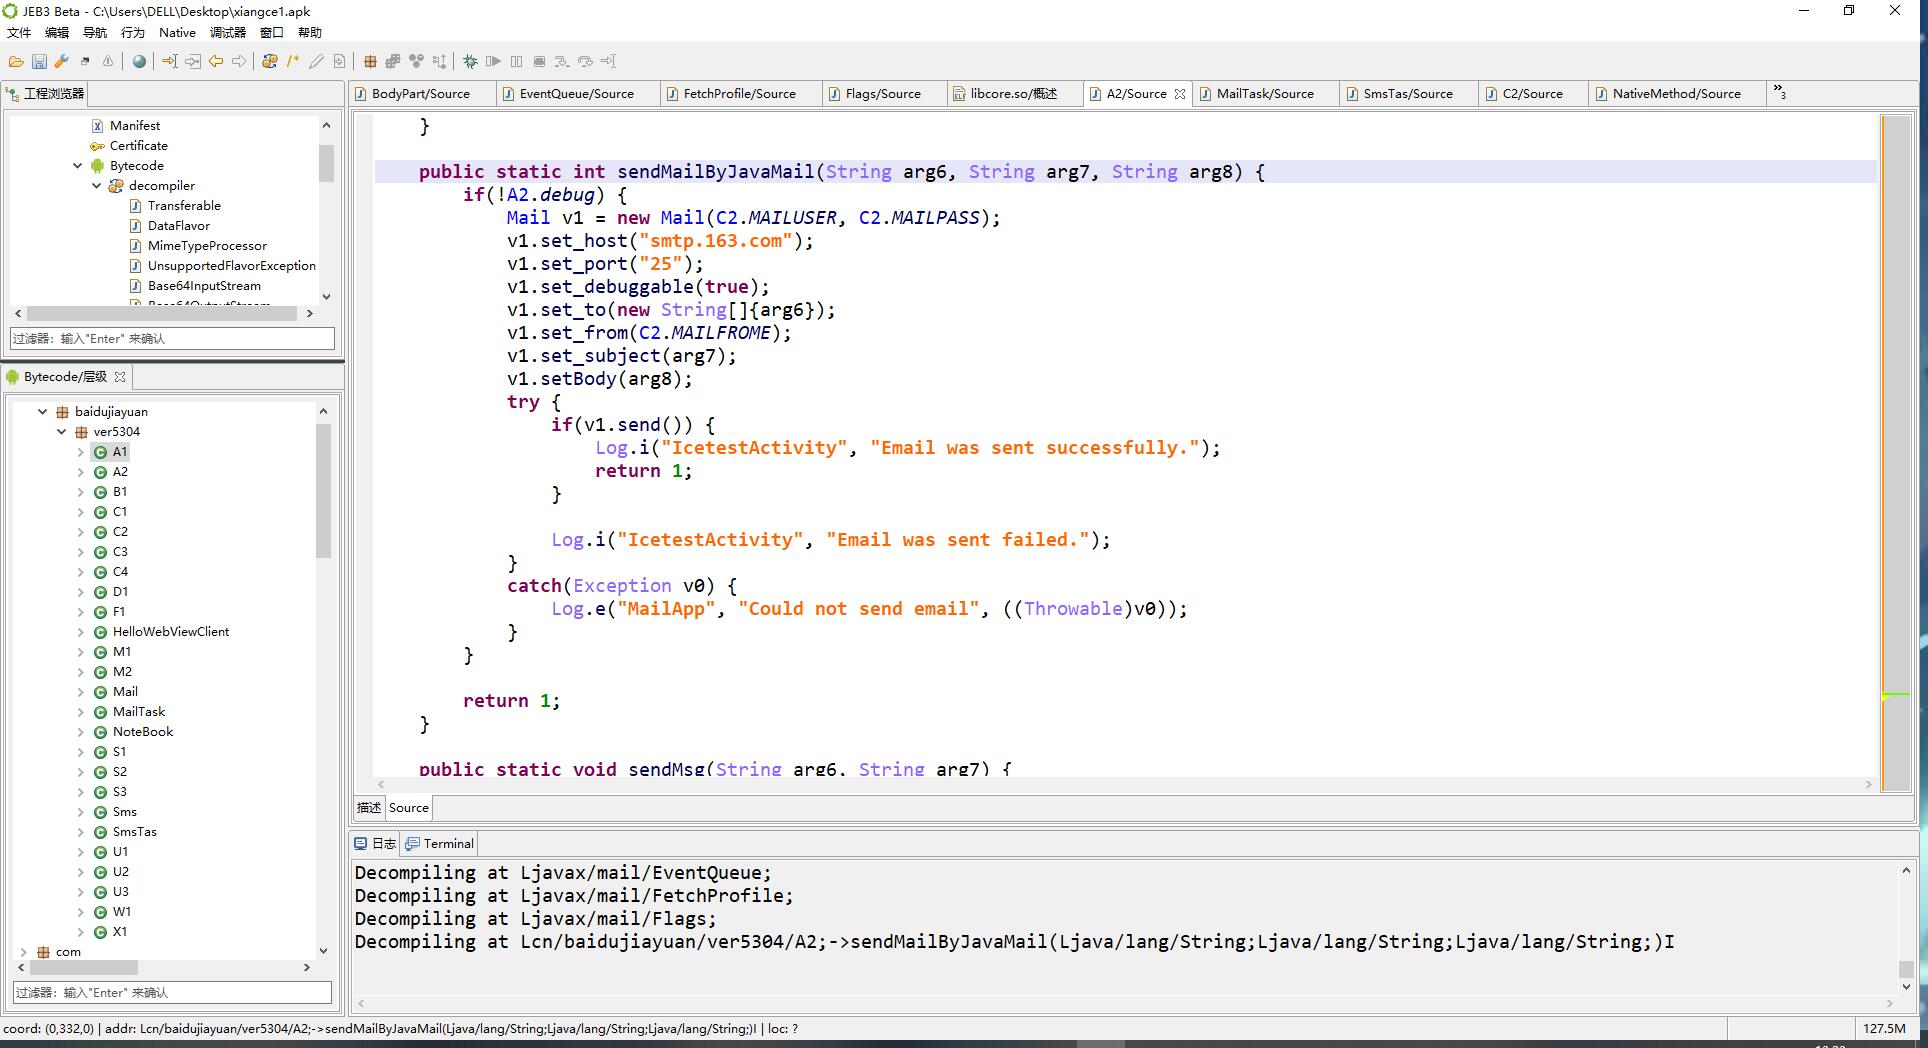Open file with the folder toolbar icon
1928x1048 pixels.
(16, 61)
